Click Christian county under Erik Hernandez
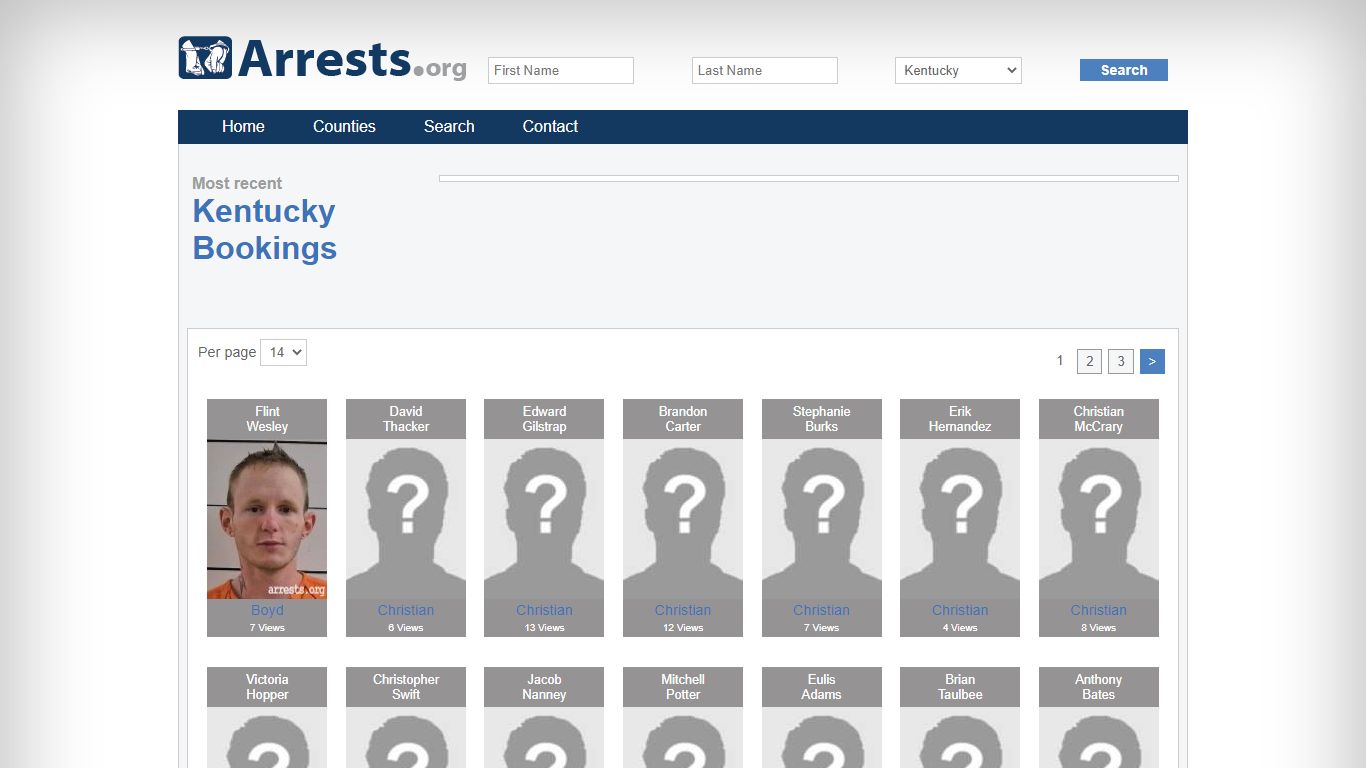This screenshot has height=768, width=1366. [x=960, y=610]
